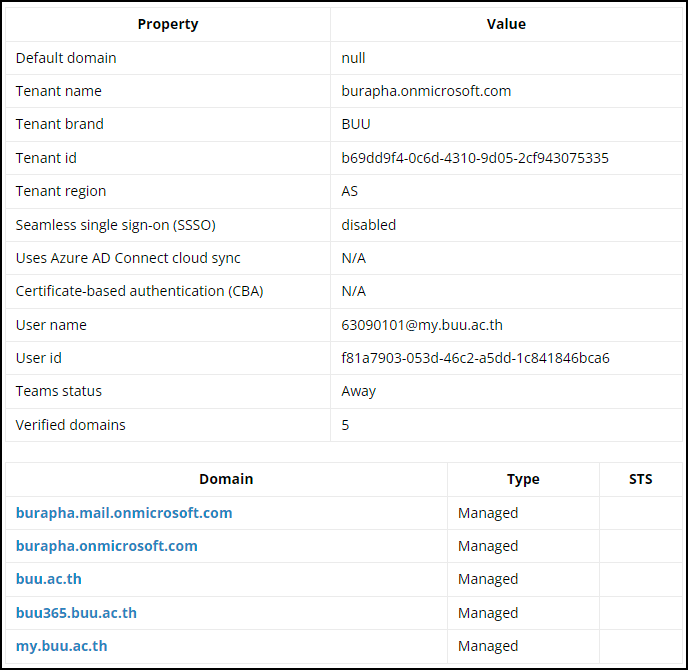The height and width of the screenshot is (670, 688).
Task: Click the SSSO disabled value
Action: pyautogui.click(x=369, y=225)
